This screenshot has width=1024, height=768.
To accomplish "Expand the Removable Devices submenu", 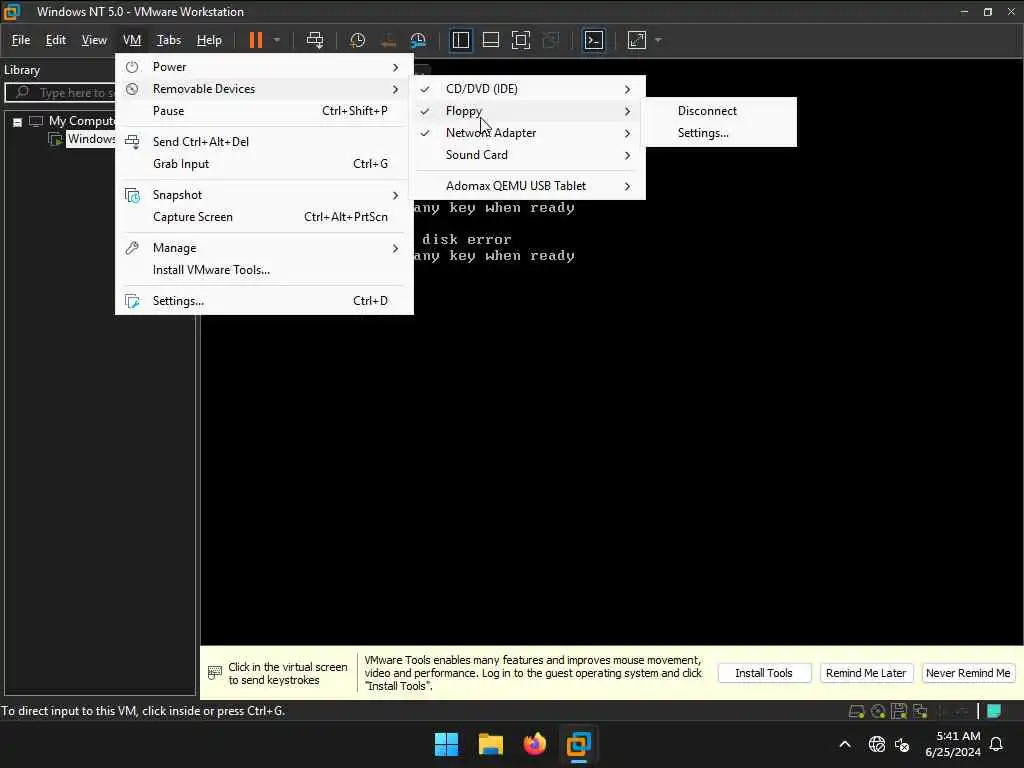I will (264, 89).
